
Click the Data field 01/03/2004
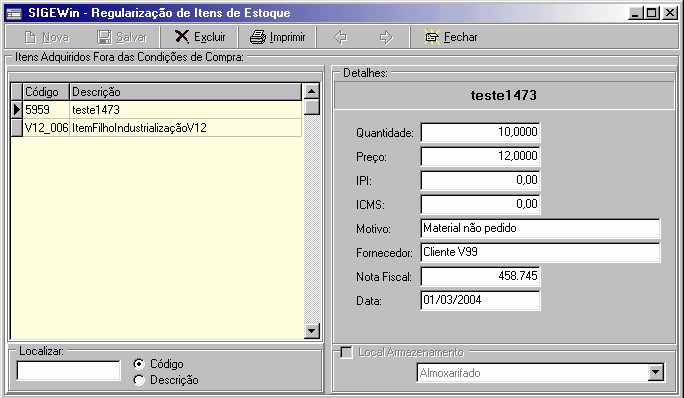(480, 300)
